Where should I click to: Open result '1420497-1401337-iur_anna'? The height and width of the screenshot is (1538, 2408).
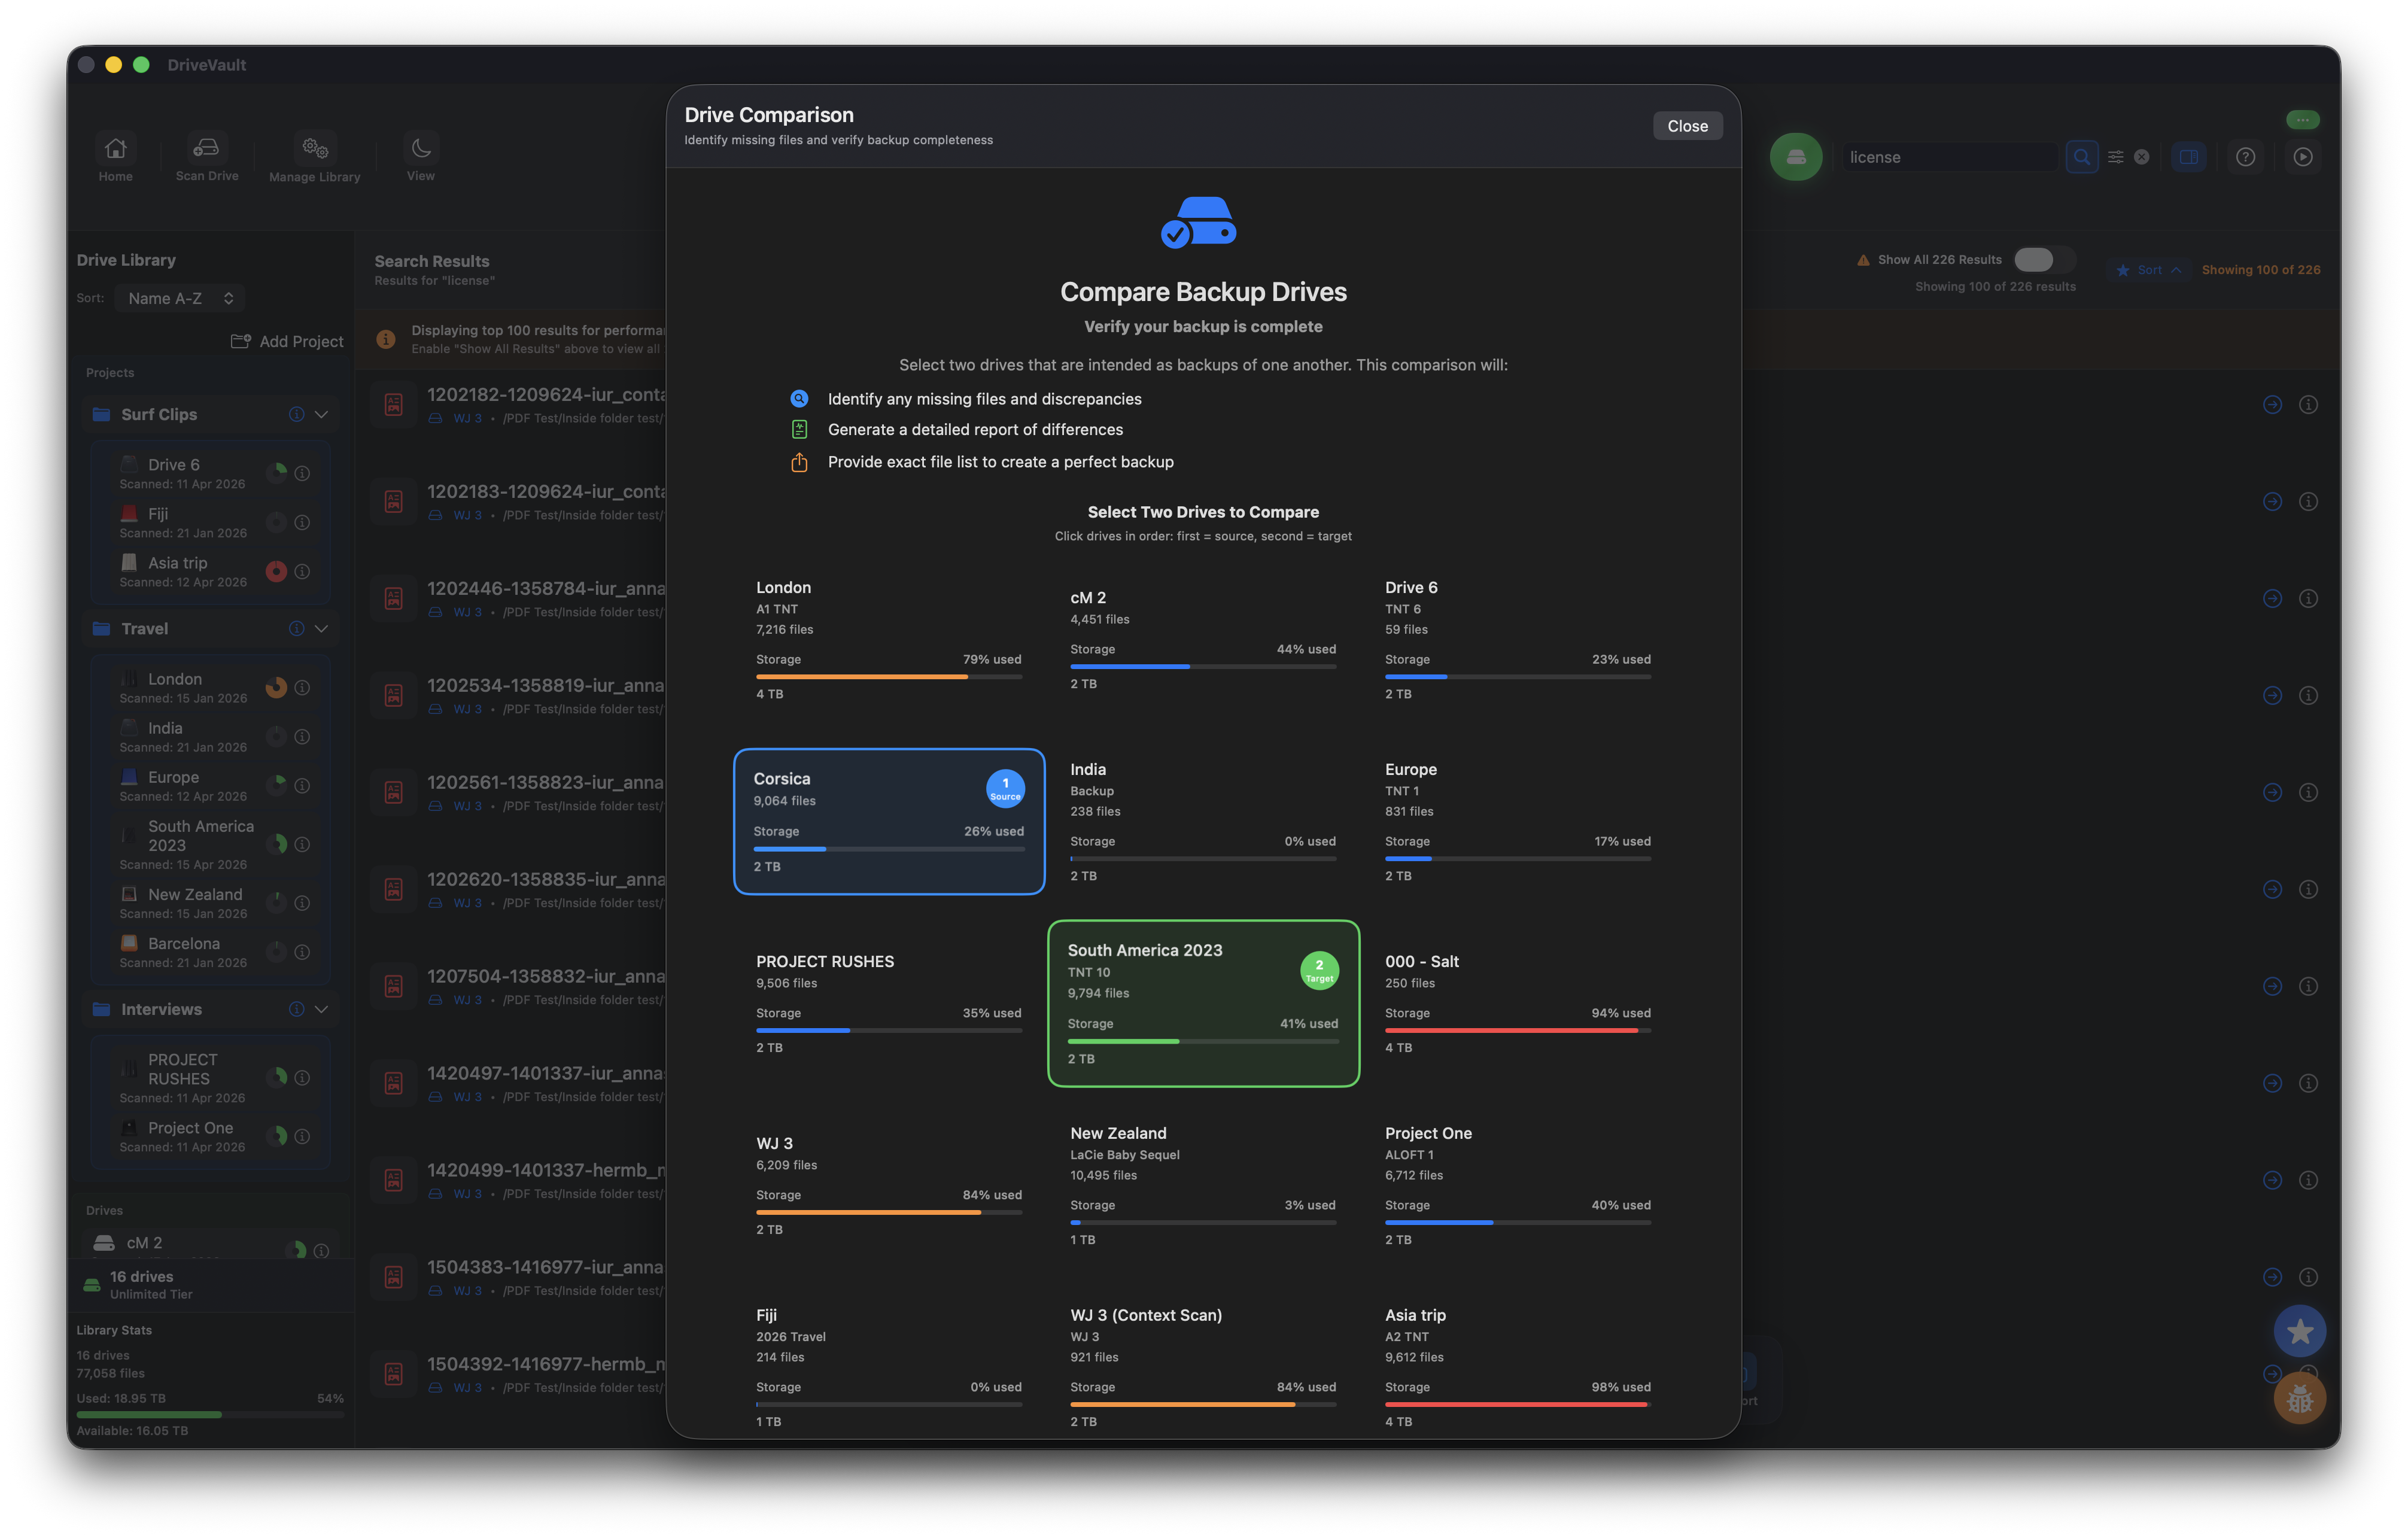click(x=545, y=1073)
